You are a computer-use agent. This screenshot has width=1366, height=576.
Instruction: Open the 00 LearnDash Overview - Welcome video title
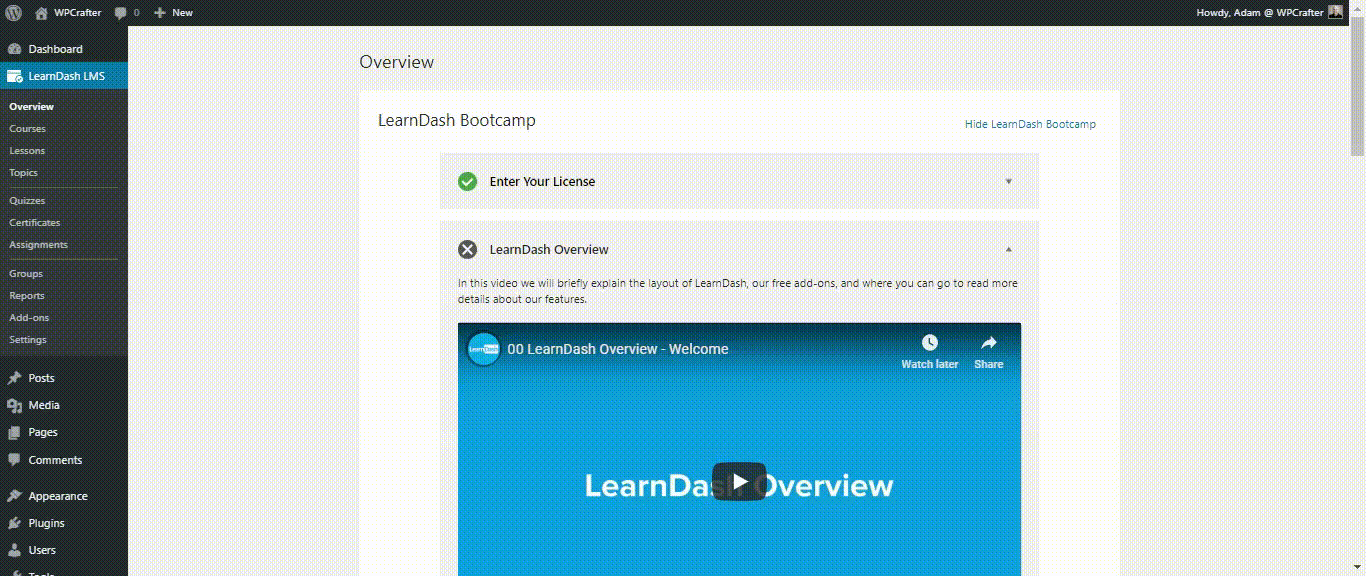618,349
